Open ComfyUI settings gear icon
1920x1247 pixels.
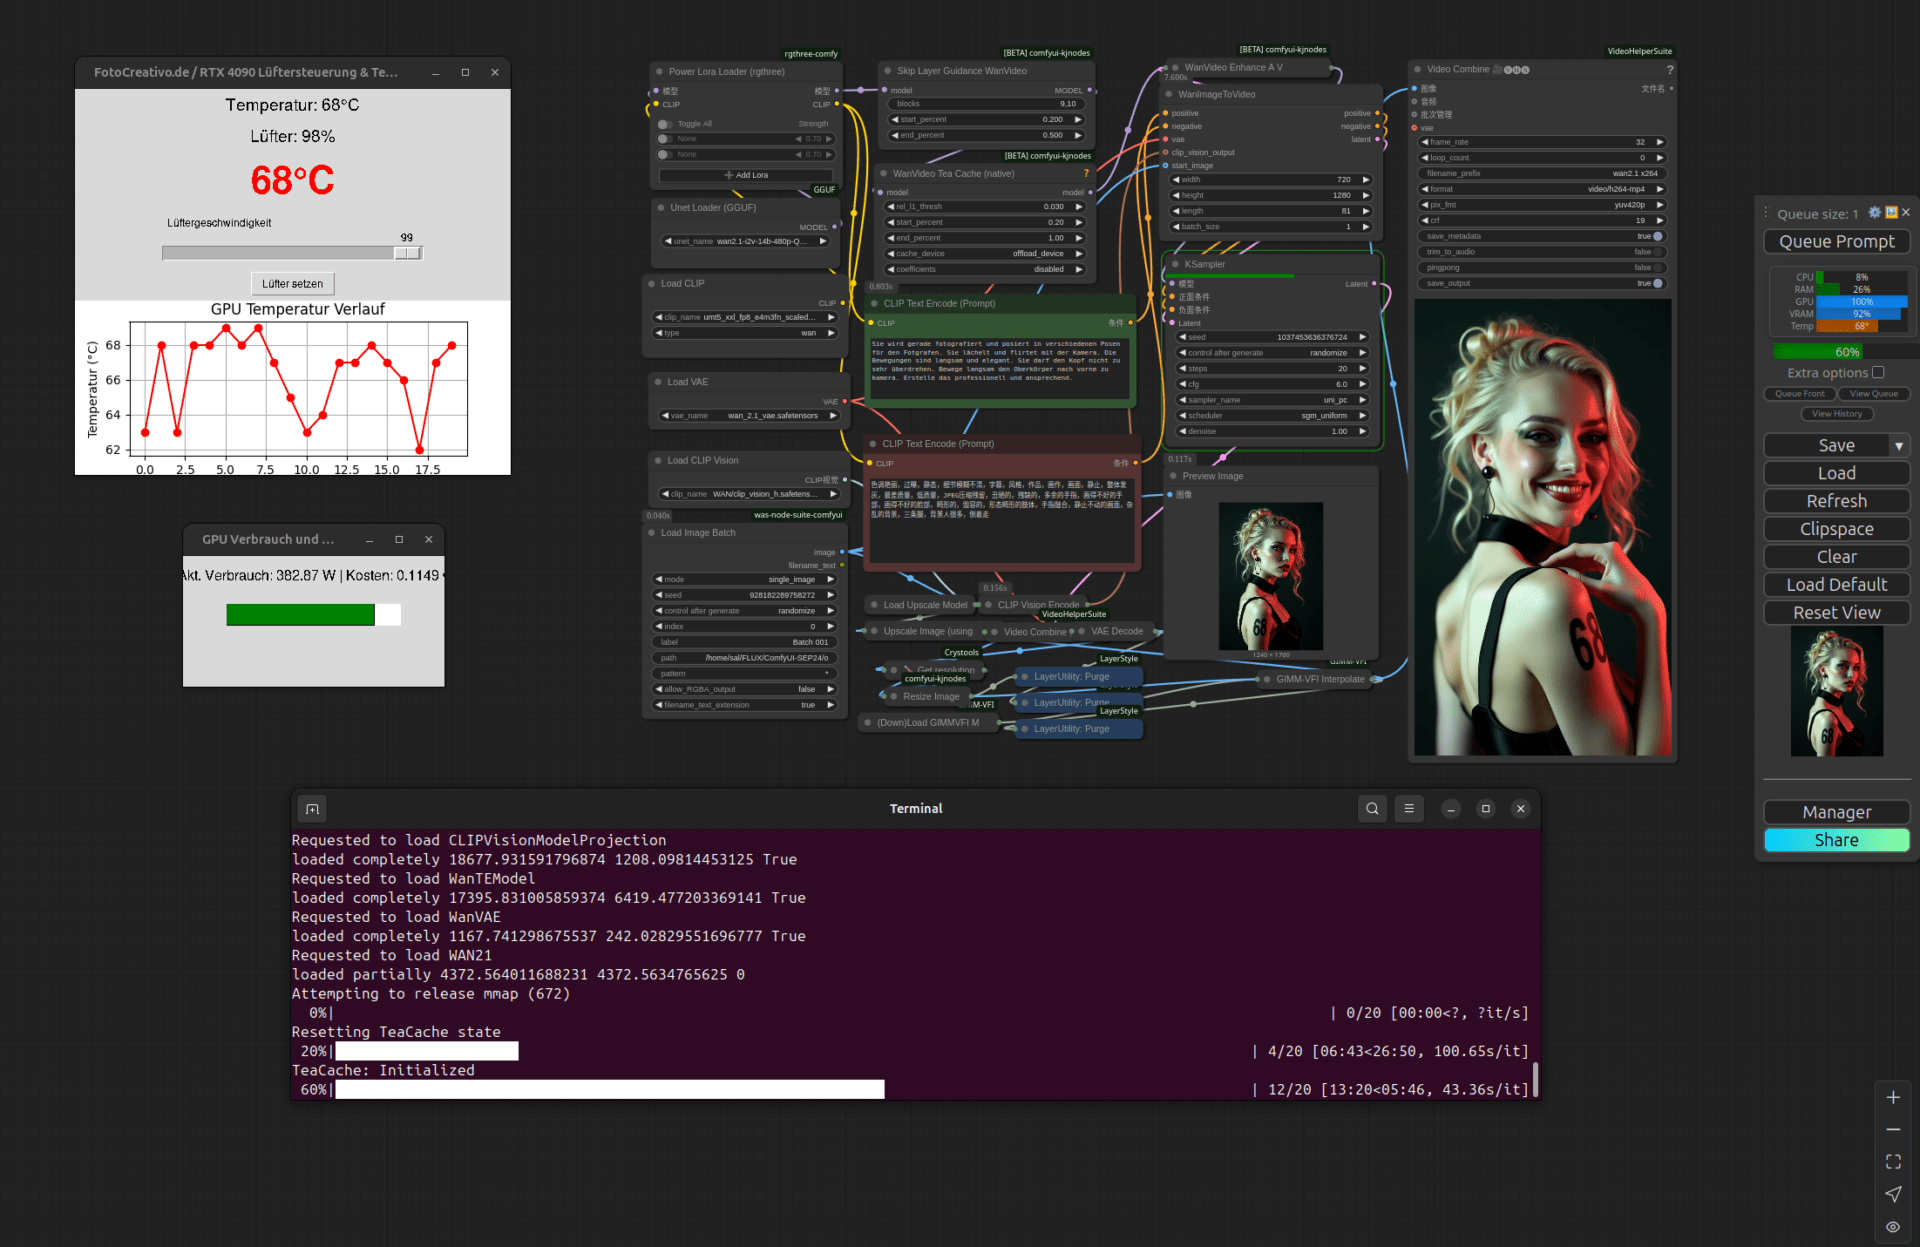tap(1875, 213)
